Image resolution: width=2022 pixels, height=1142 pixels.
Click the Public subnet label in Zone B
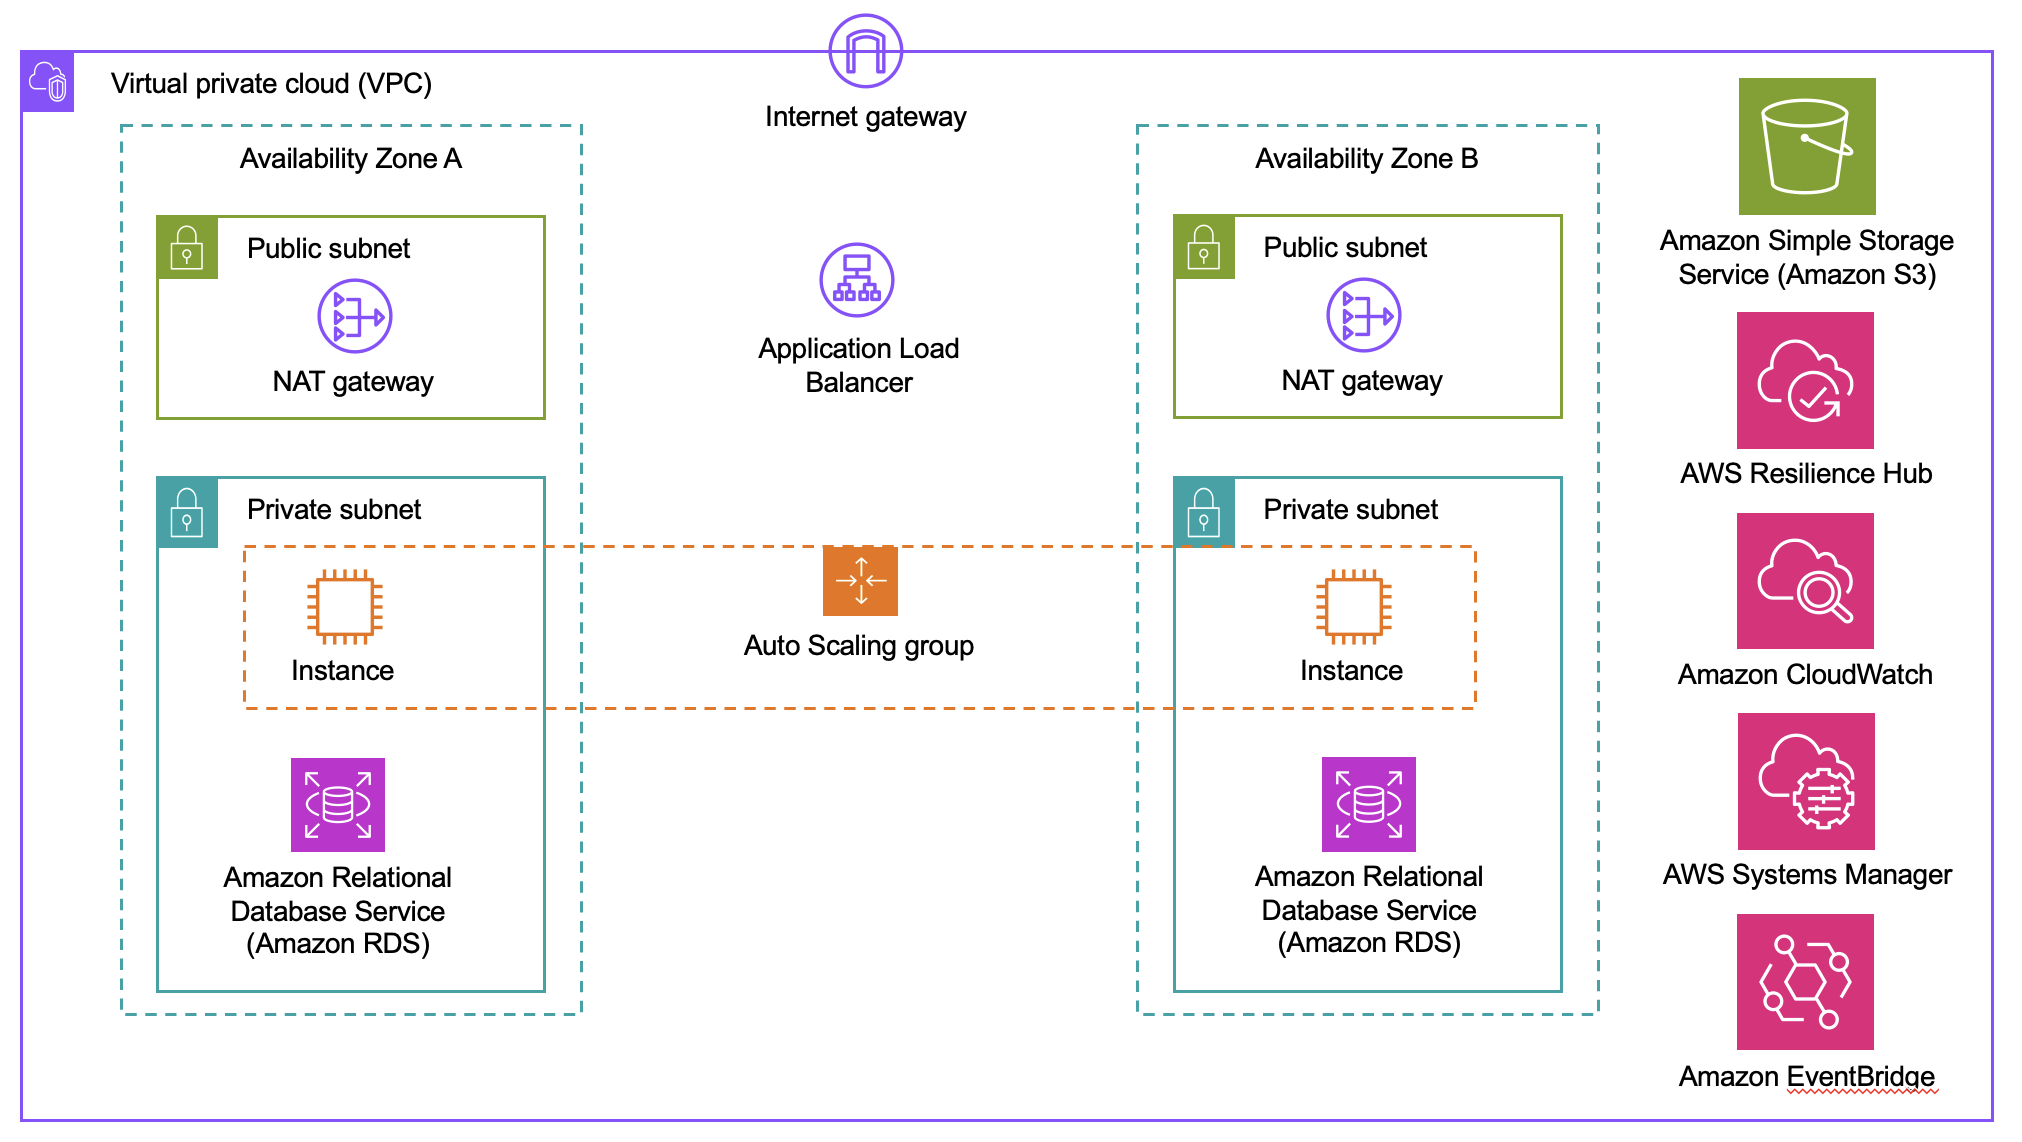click(1321, 239)
